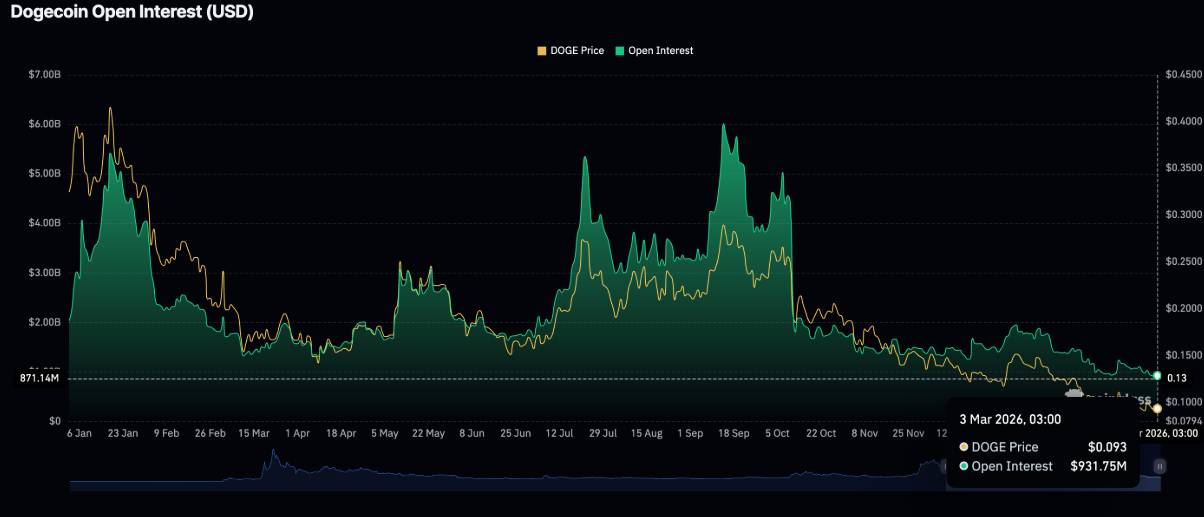1204x517 pixels.
Task: Click the yellow DOGE Price legend swatch
Action: tap(542, 50)
